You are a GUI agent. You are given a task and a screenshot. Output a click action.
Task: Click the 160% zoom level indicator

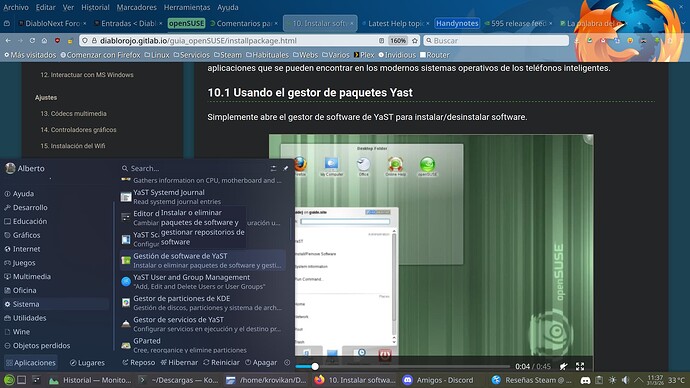click(398, 40)
